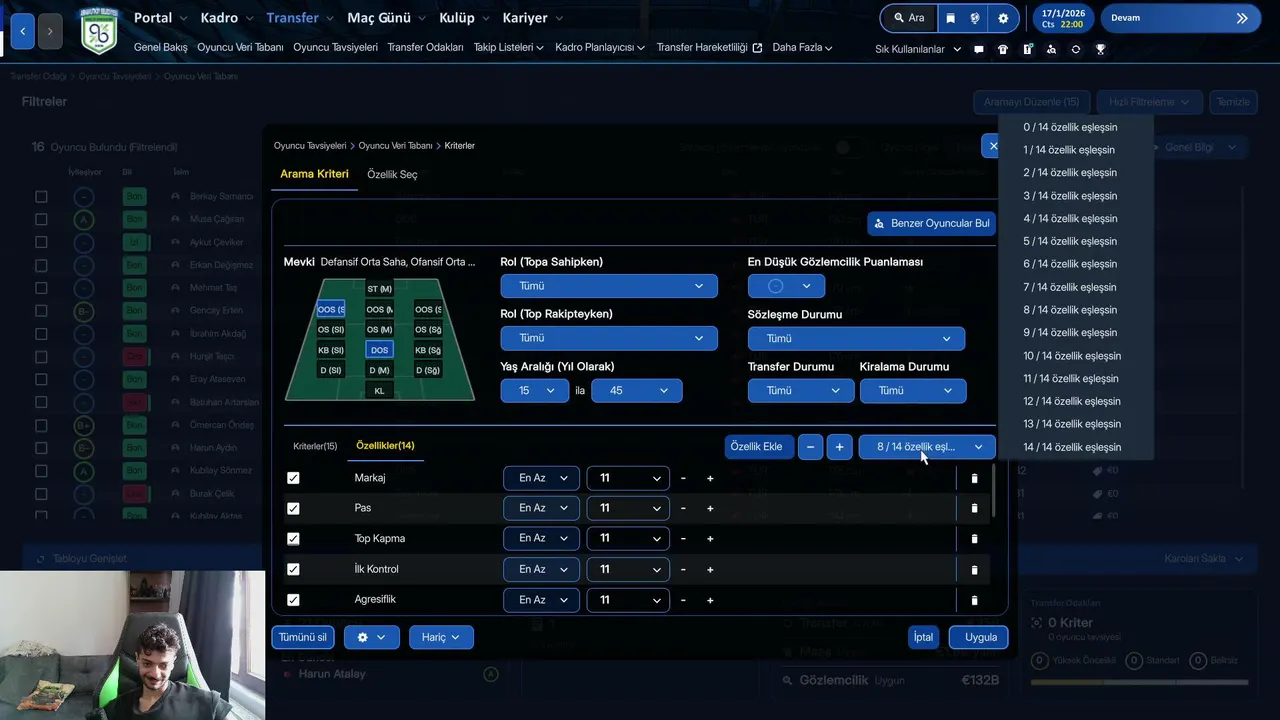Decrease the Top Kapma value with minus
Image resolution: width=1280 pixels, height=720 pixels.
click(x=683, y=539)
